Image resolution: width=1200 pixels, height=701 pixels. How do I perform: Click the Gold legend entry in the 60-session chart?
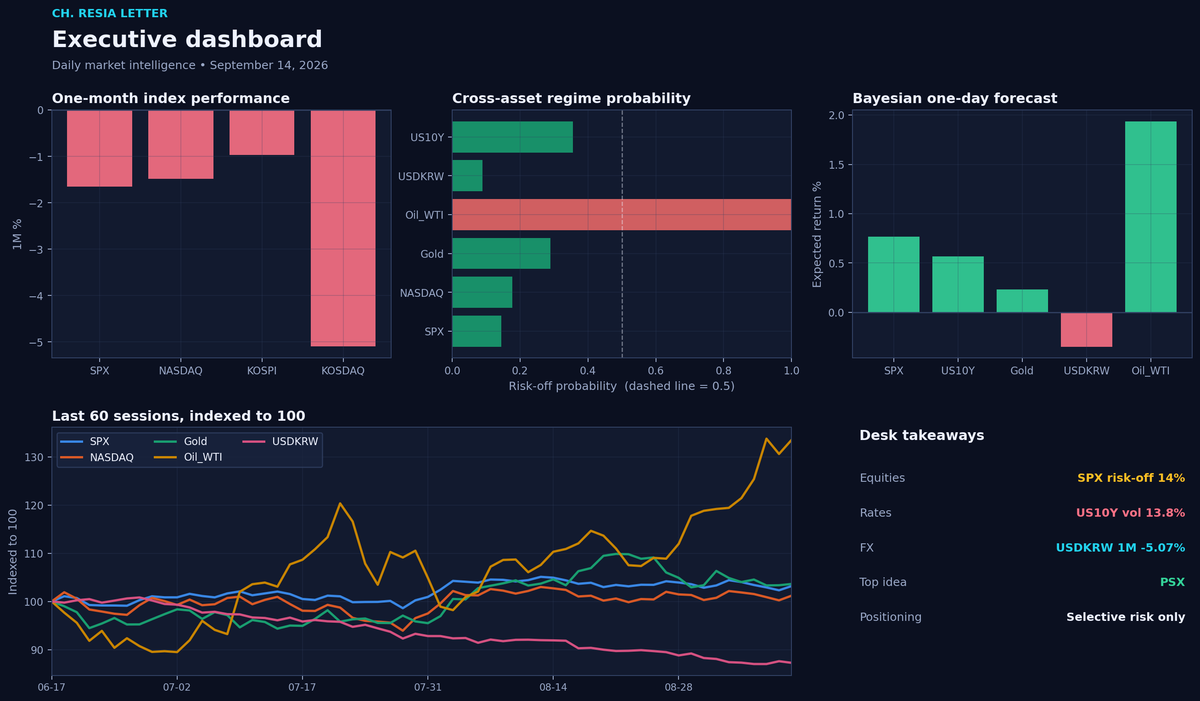[x=182, y=441]
